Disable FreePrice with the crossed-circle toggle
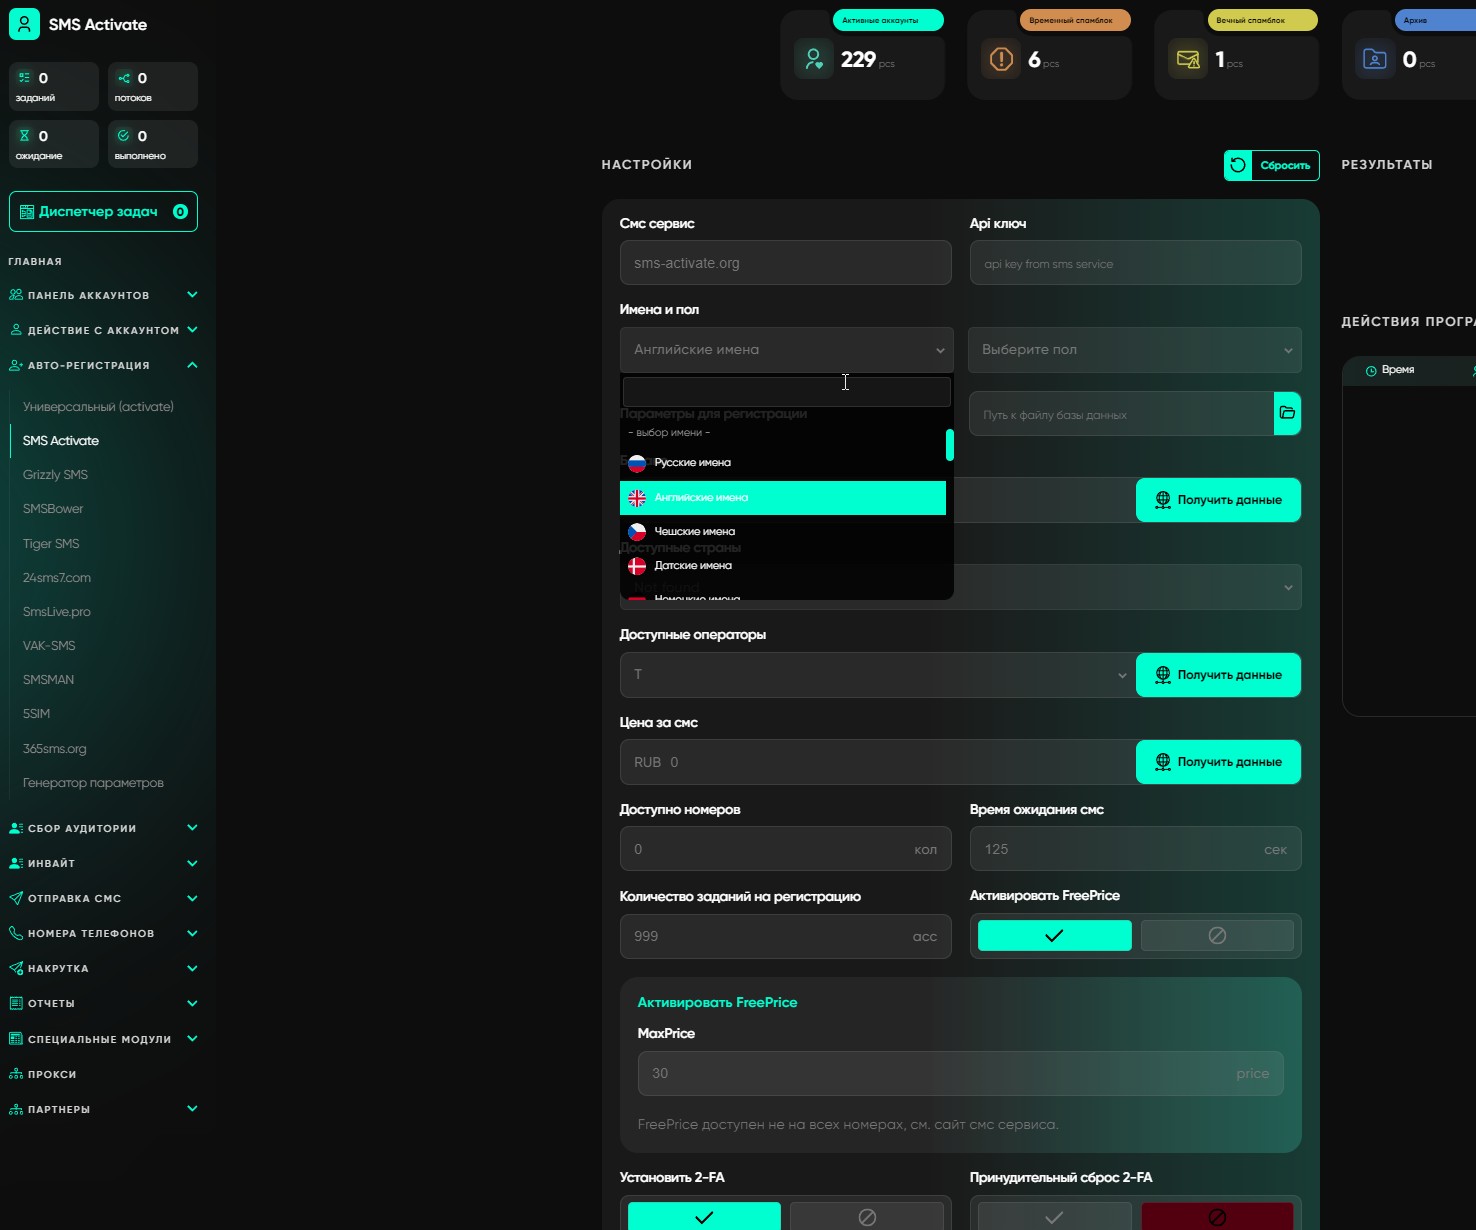The width and height of the screenshot is (1476, 1230). [1217, 936]
